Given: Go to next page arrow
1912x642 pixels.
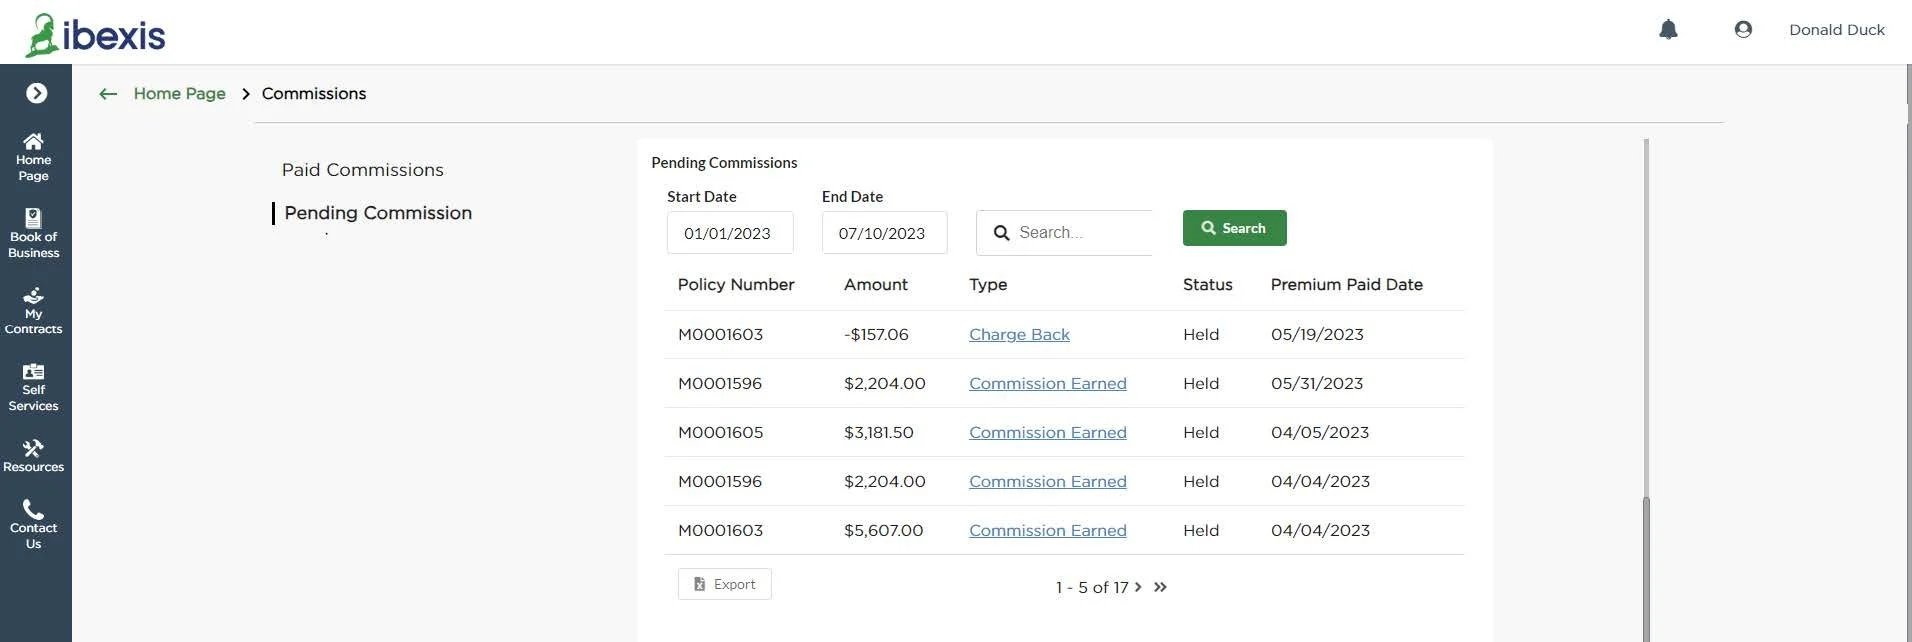Looking at the screenshot, I should coord(1138,587).
